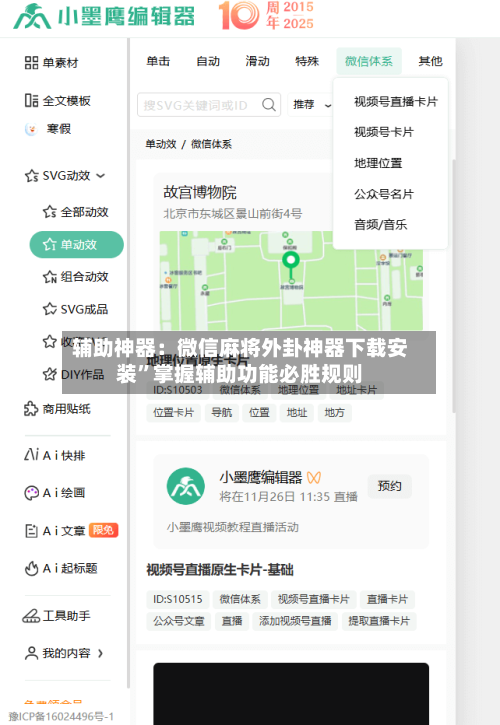Click the Ai快排 icon

coord(31,455)
